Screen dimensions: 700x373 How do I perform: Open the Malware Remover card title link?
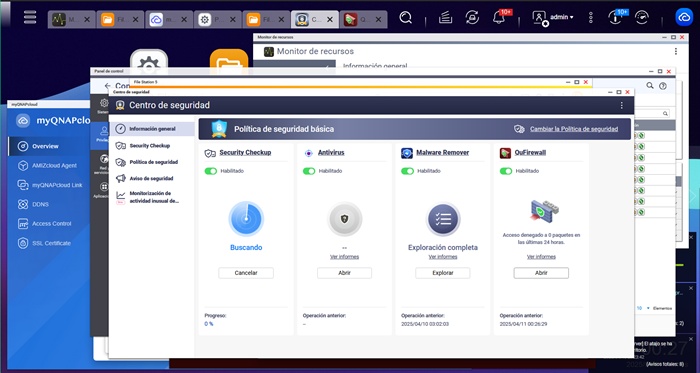coord(442,153)
